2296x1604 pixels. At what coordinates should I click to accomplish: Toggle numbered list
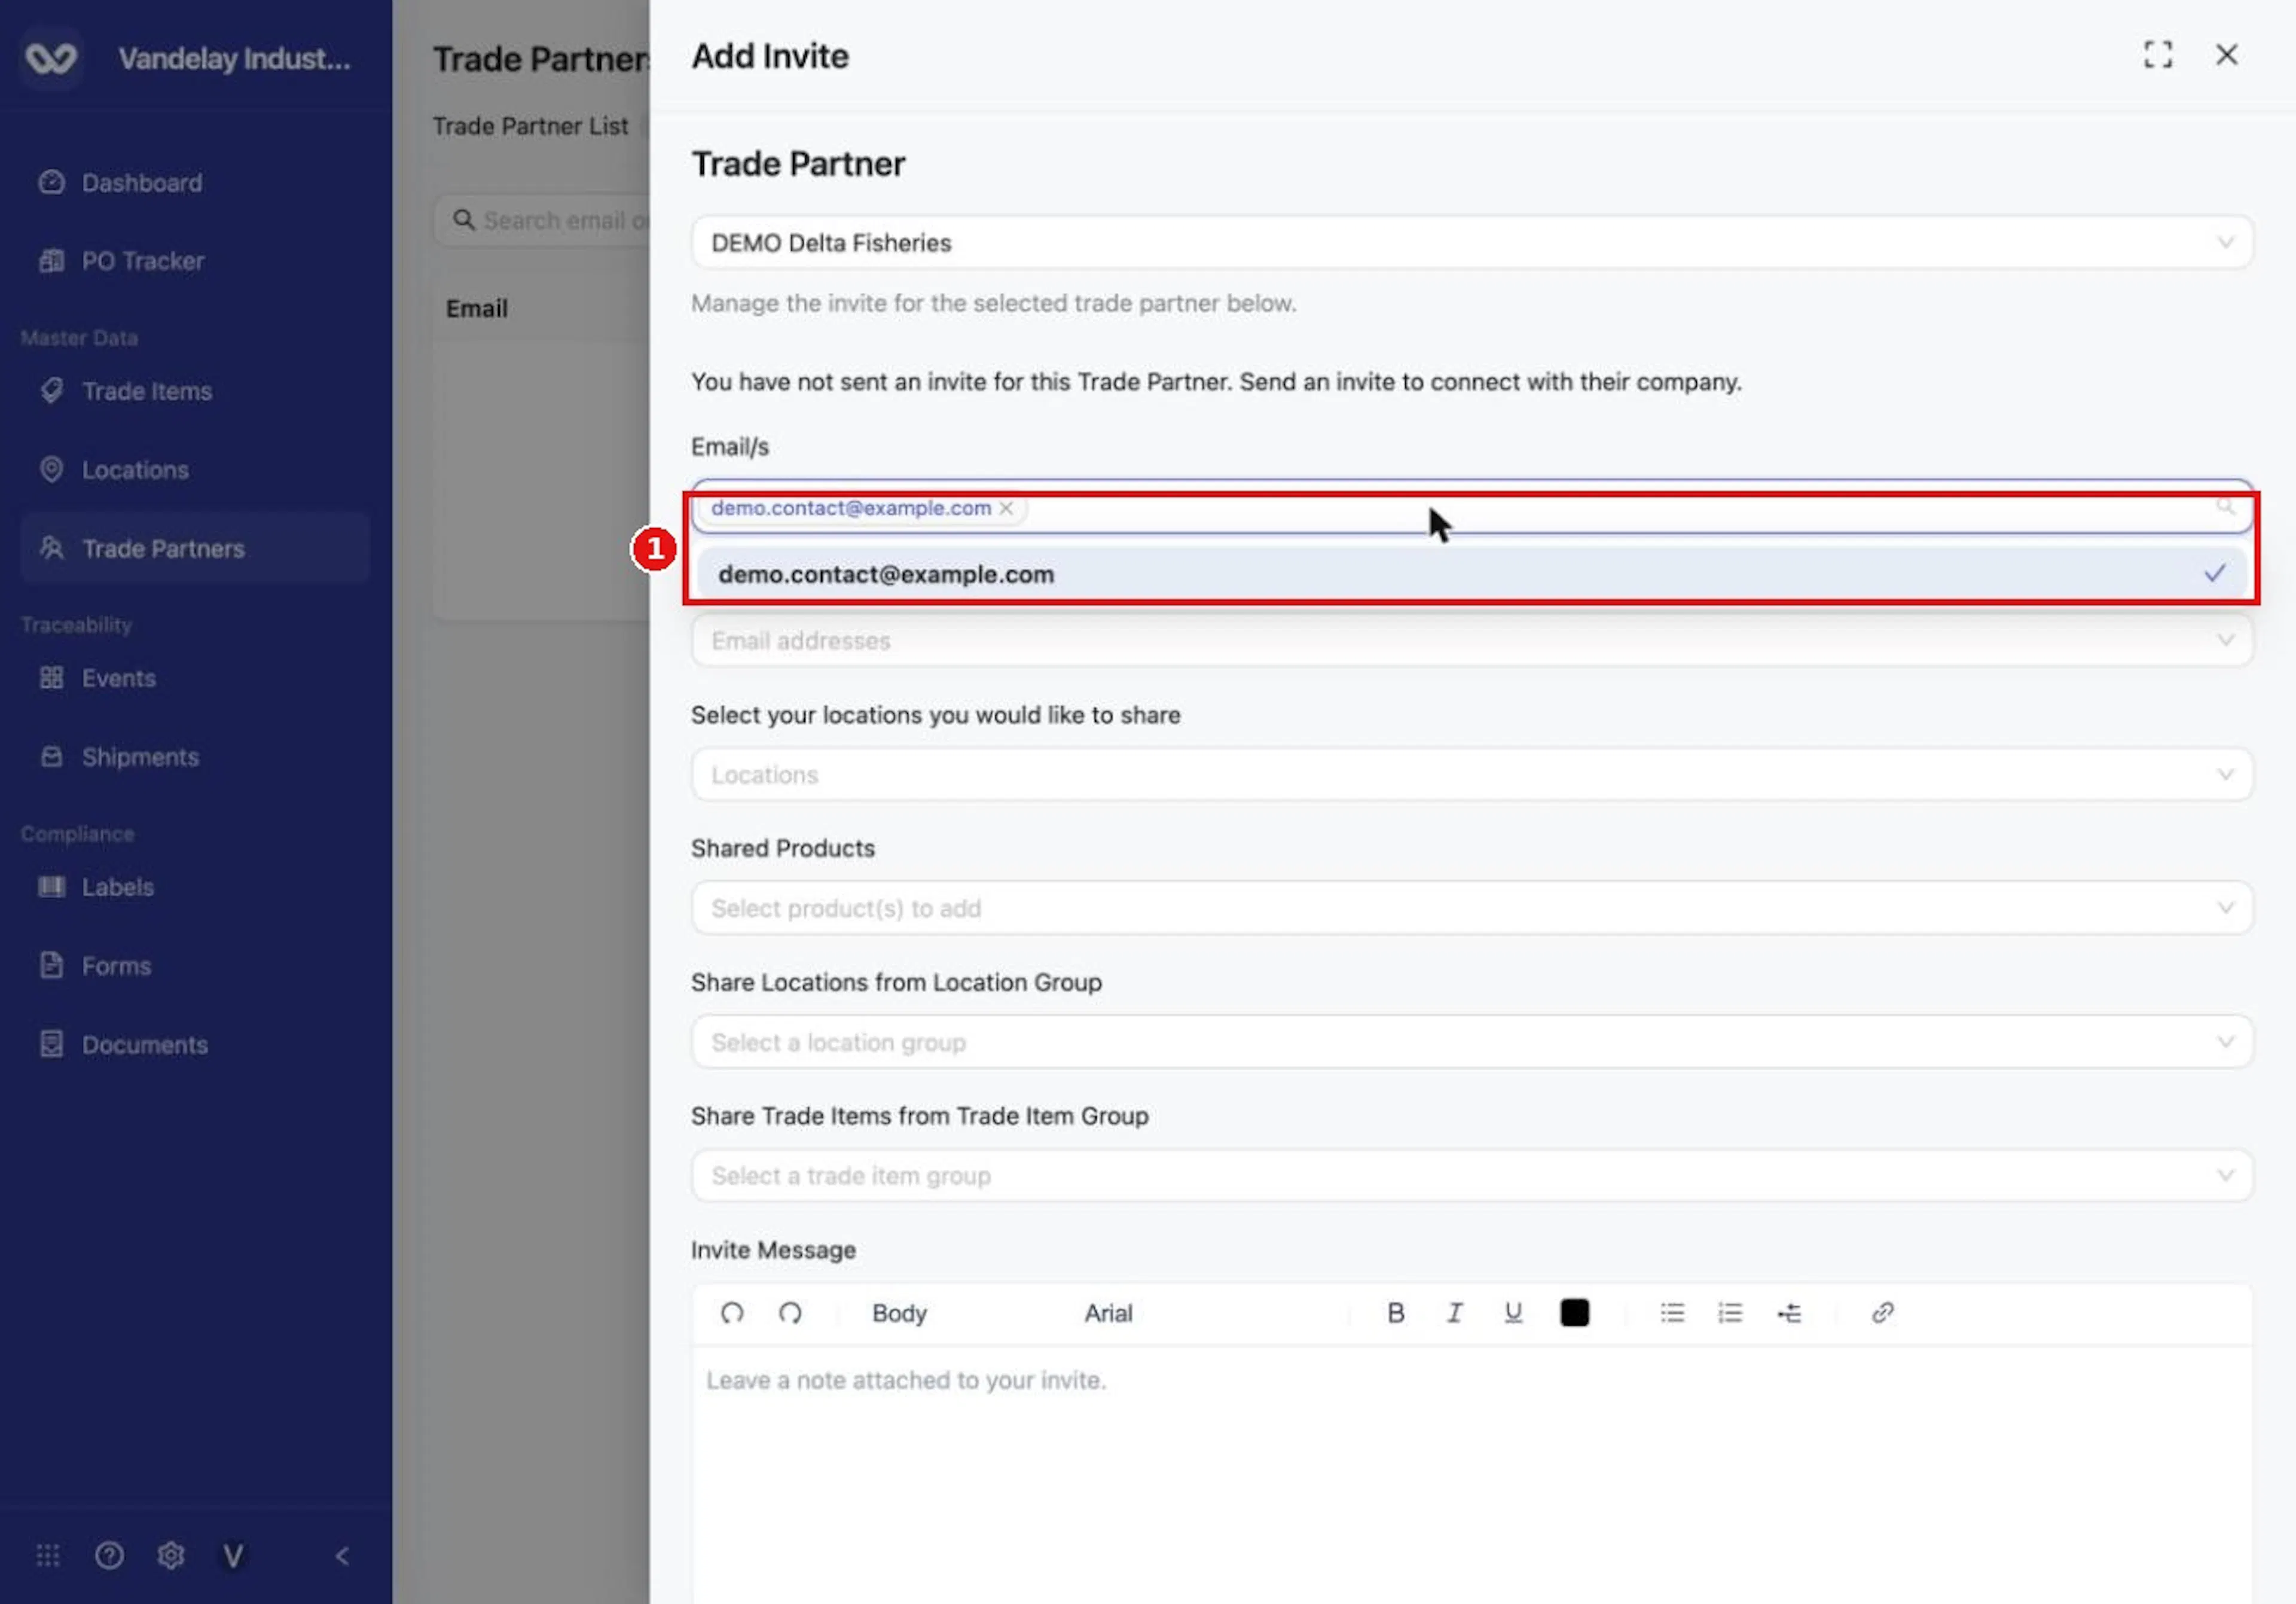[x=1730, y=1313]
